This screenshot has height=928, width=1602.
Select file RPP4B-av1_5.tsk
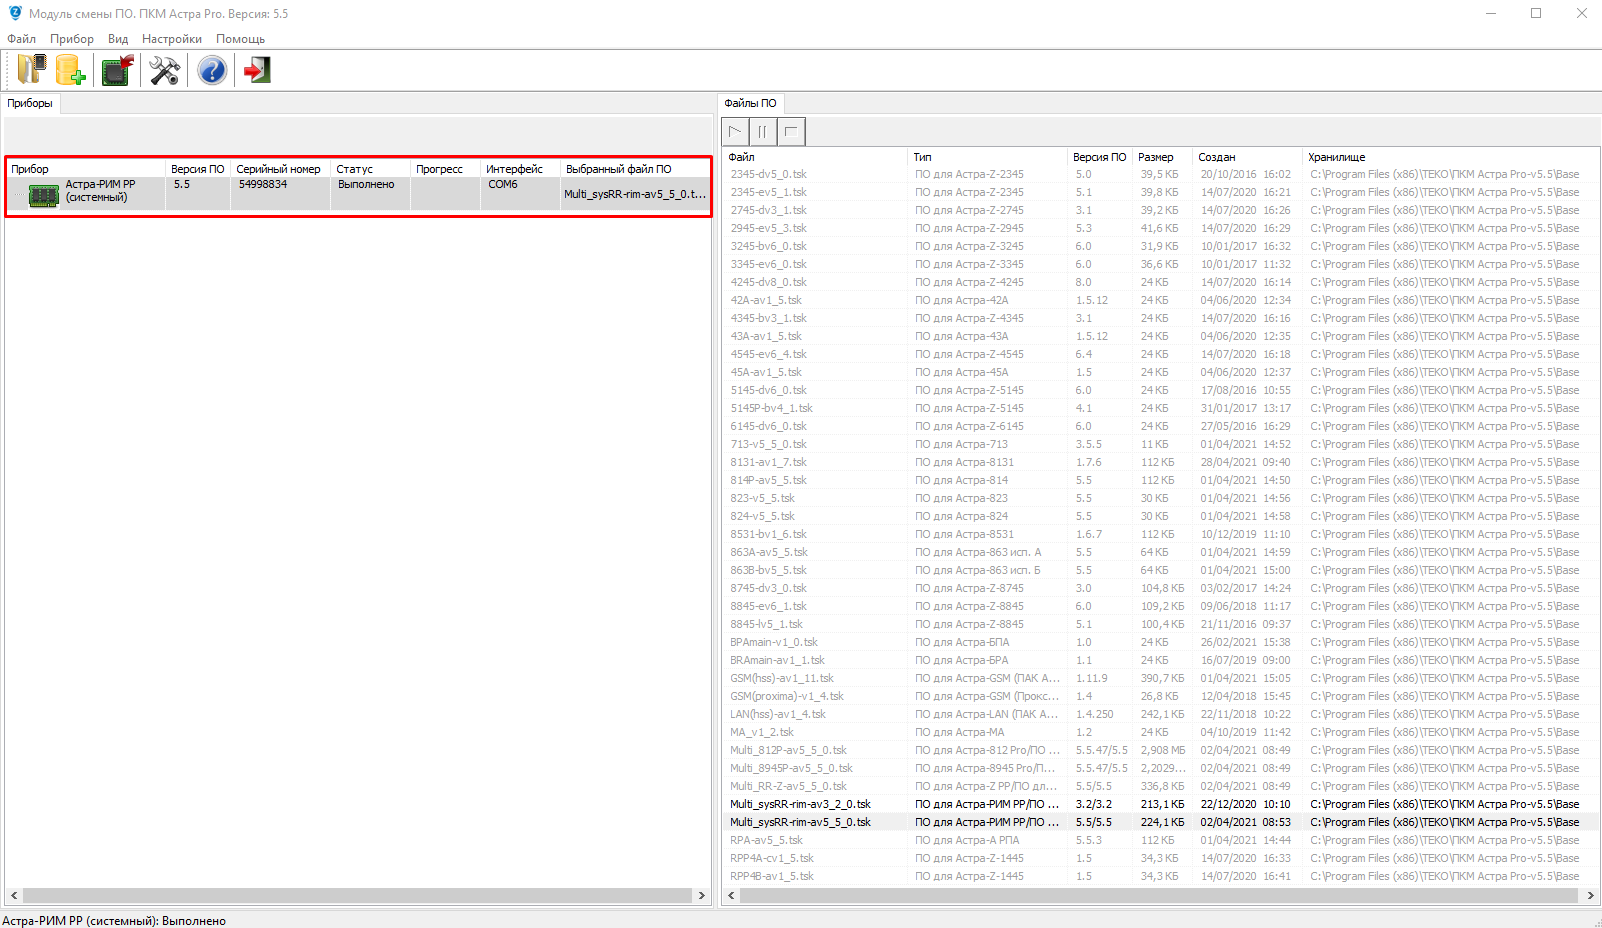[772, 876]
